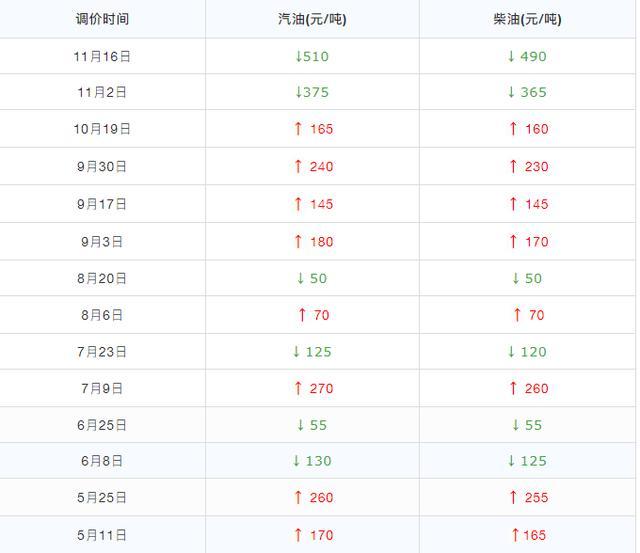The height and width of the screenshot is (553, 640).
Task: Select the 9月3日 date cell
Action: tap(102, 242)
